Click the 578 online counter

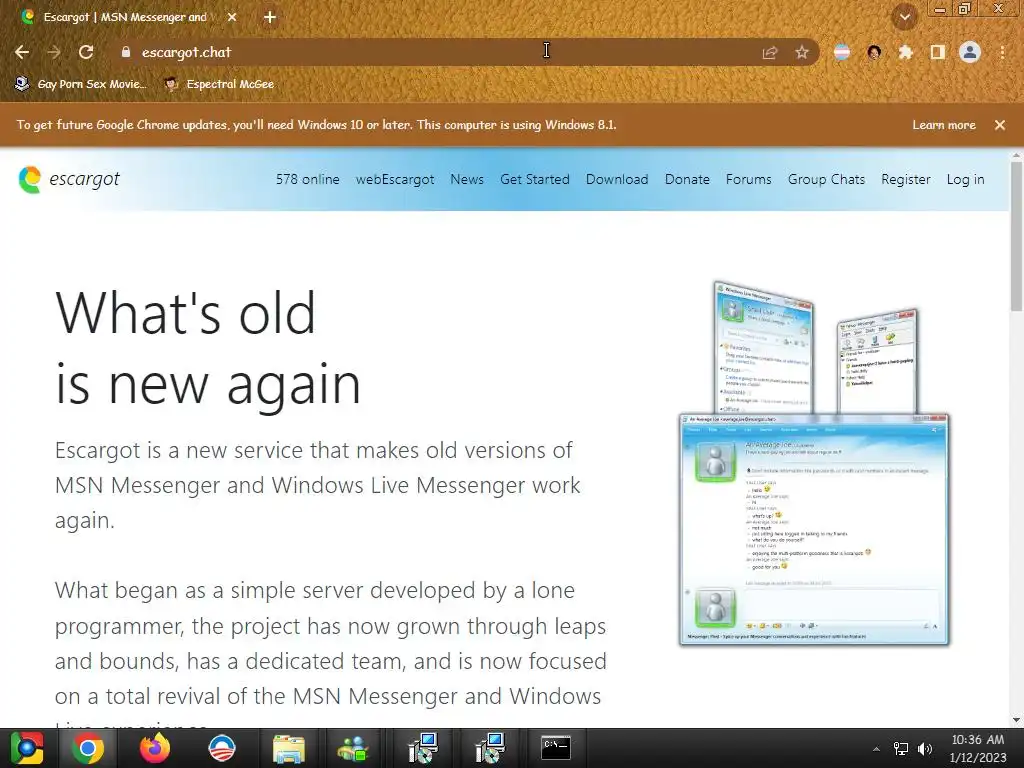308,180
